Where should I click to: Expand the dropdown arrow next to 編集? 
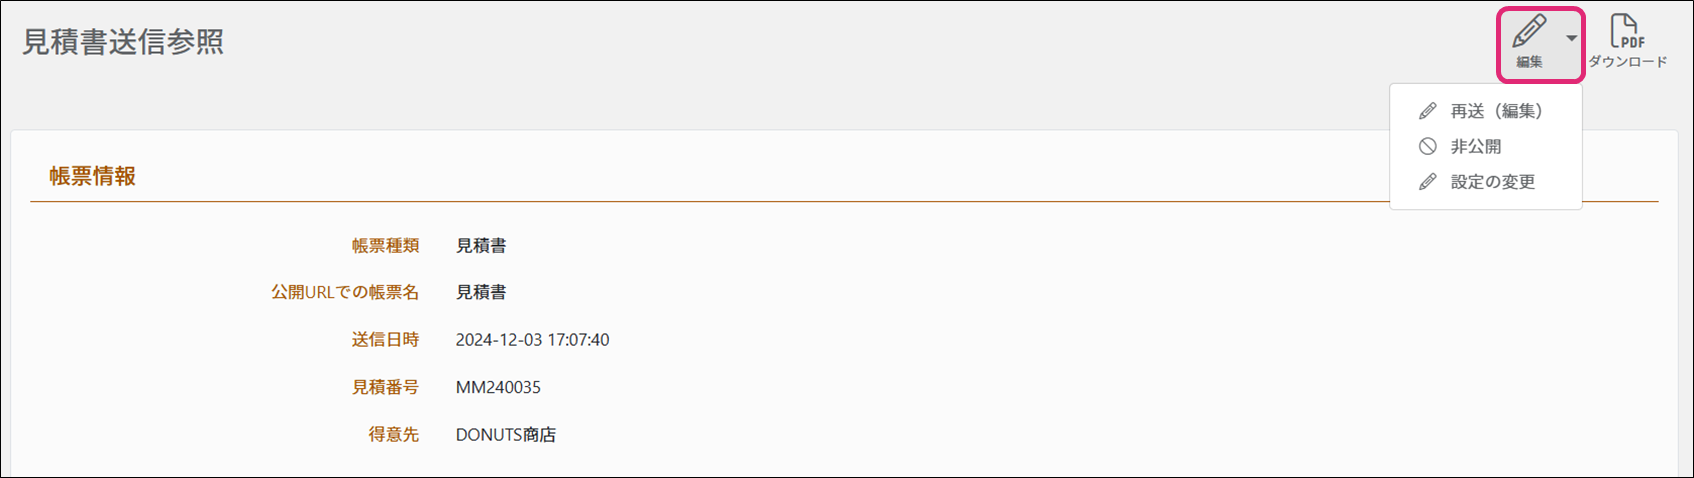1572,39
